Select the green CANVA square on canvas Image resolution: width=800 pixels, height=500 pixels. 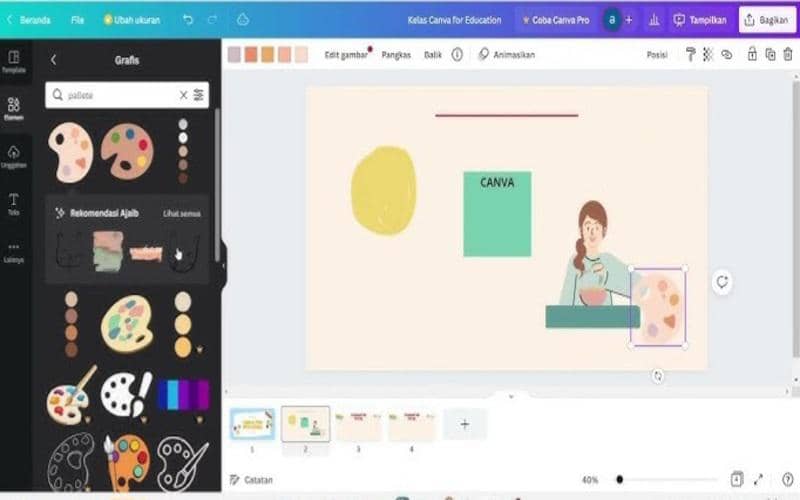[497, 214]
